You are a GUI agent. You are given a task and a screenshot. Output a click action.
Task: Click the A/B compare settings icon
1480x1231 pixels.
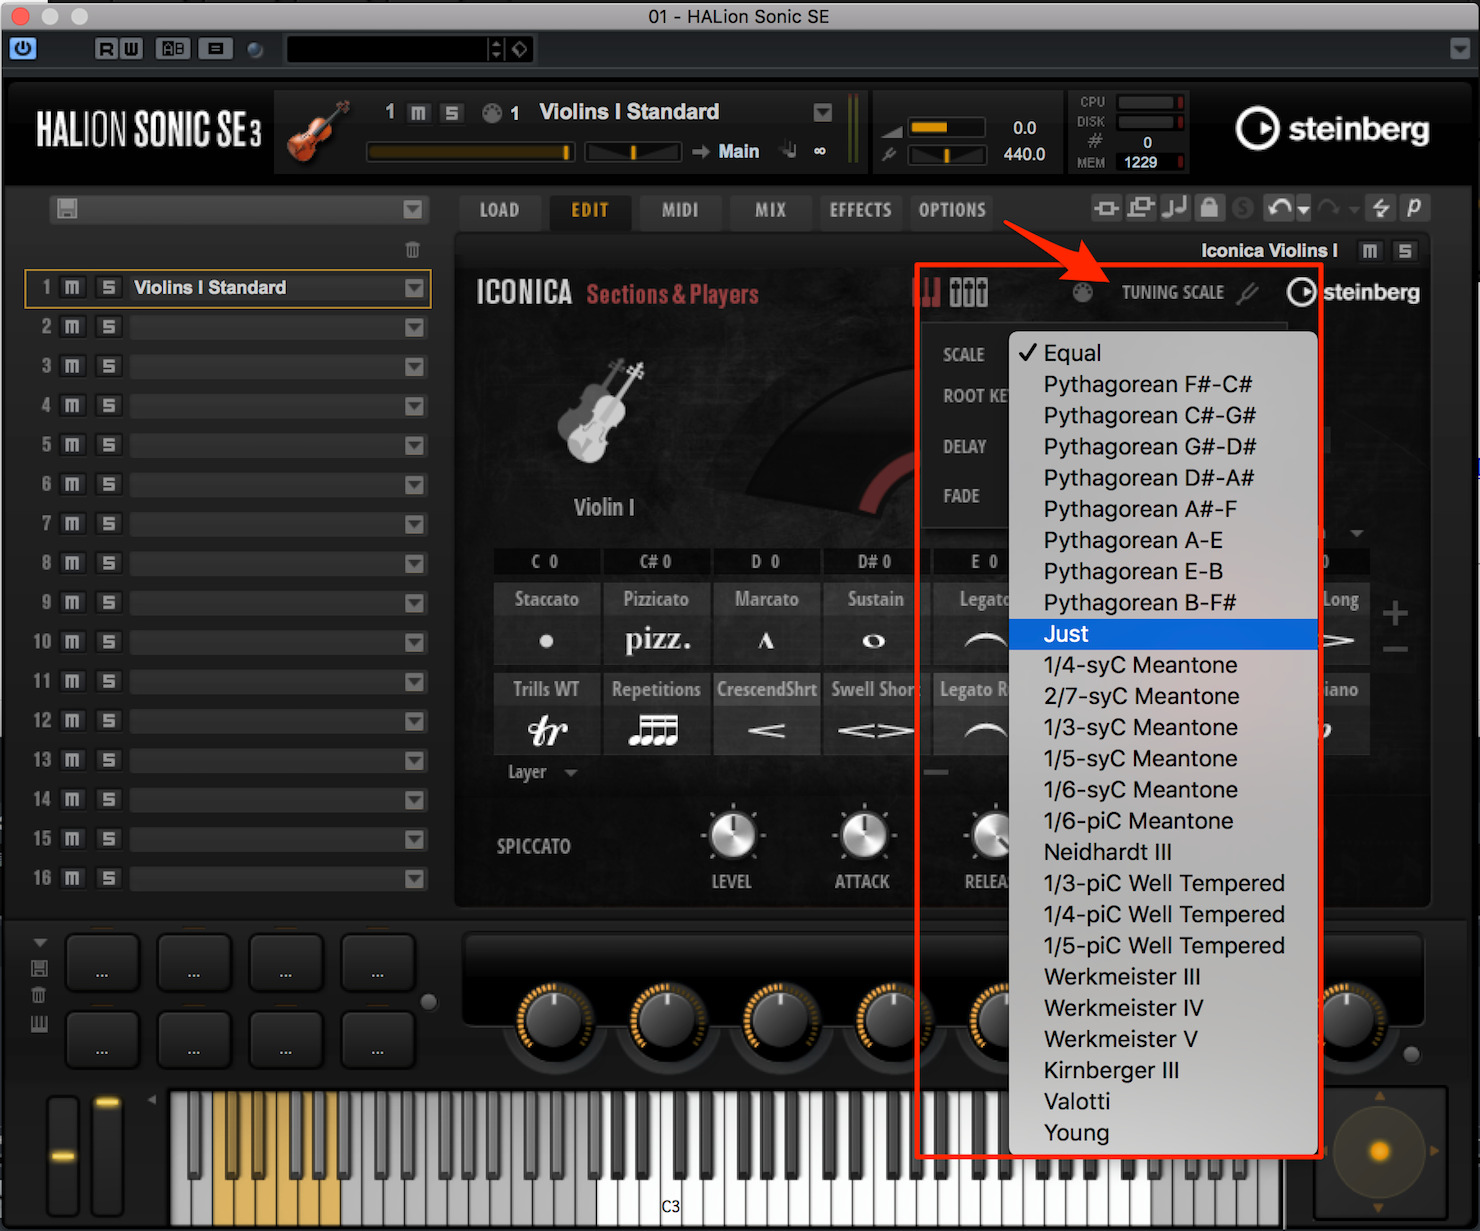coord(173,48)
